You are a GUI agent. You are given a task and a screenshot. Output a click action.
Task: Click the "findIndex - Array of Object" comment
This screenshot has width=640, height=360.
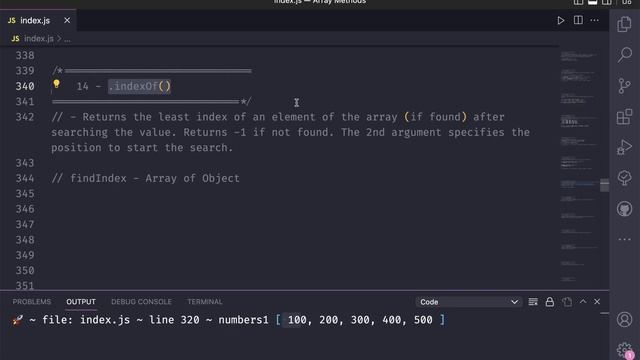[145, 178]
